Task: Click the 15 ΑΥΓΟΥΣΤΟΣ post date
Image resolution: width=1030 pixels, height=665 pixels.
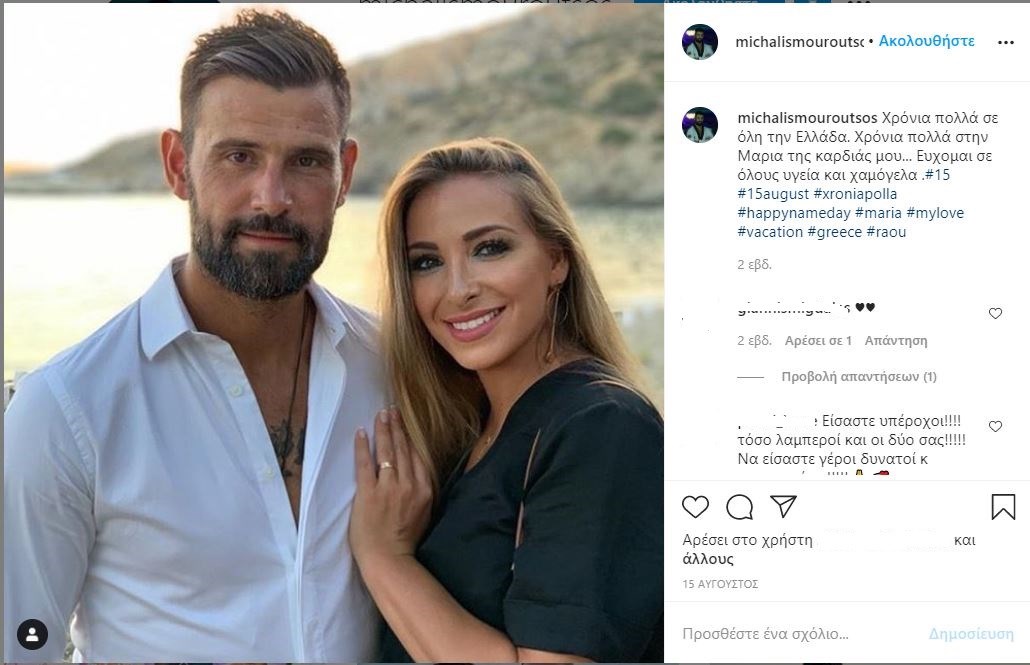Action: (720, 584)
